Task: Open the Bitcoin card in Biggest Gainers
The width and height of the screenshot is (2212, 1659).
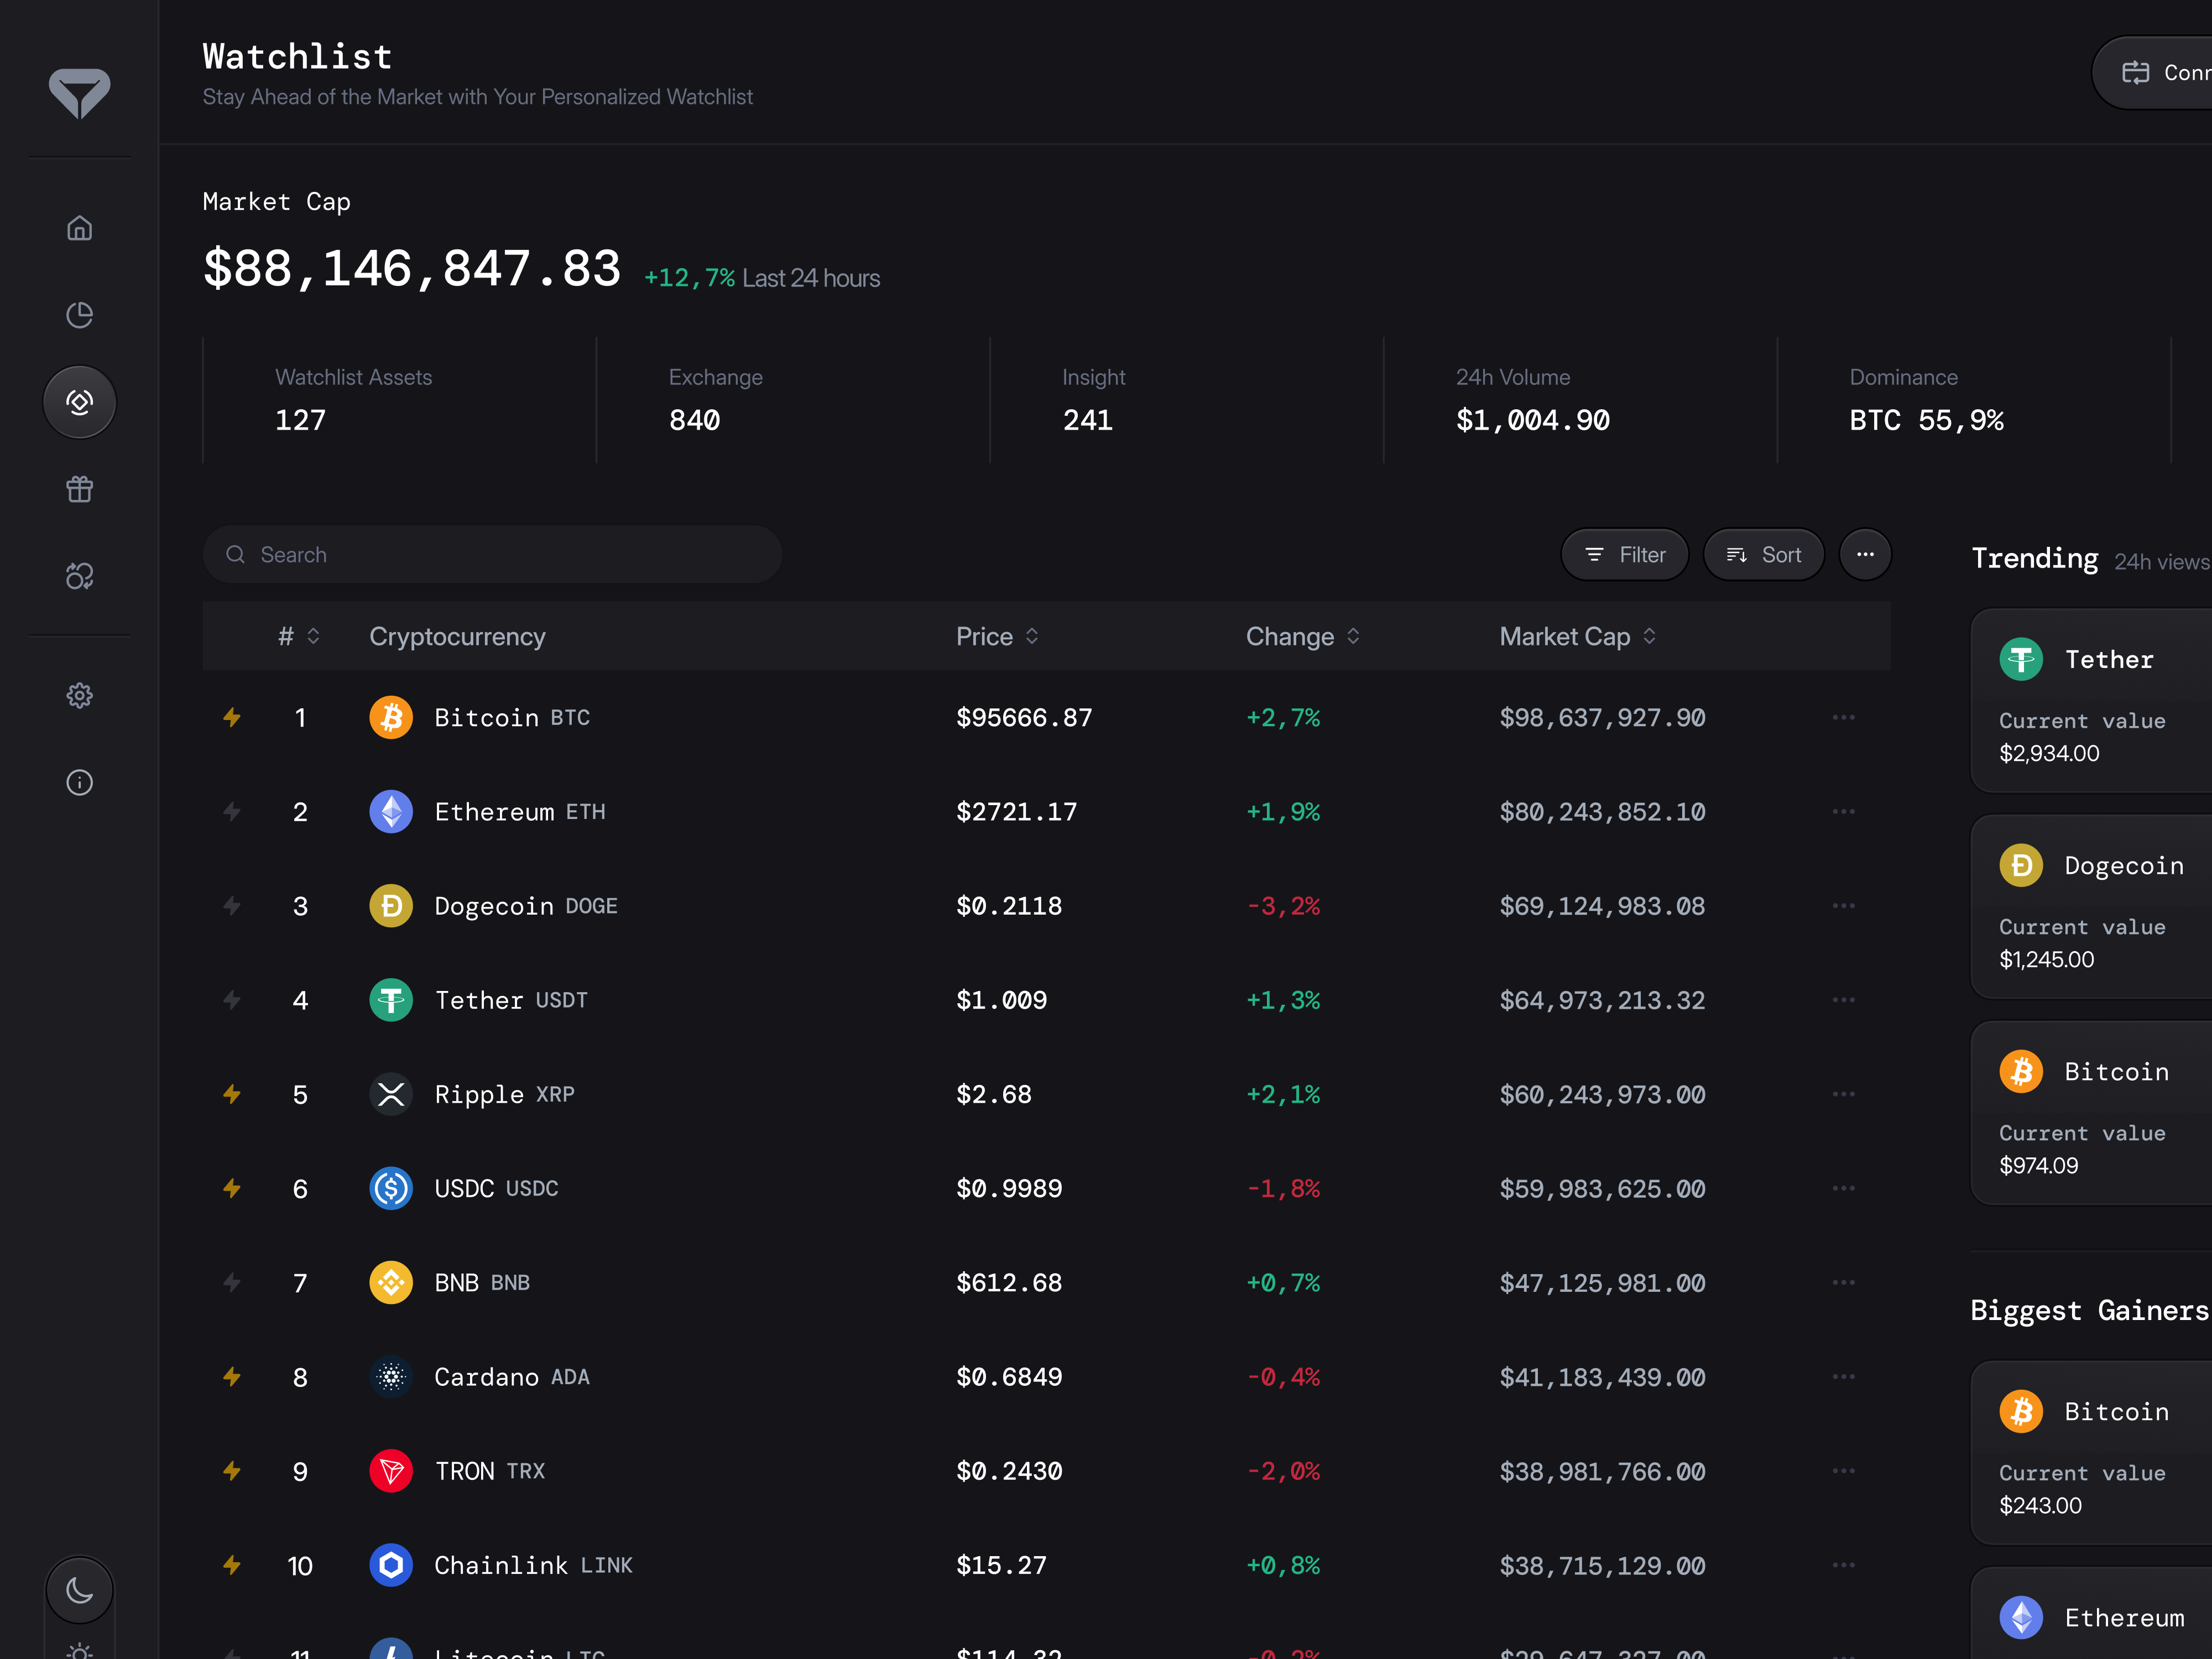Action: (2091, 1453)
